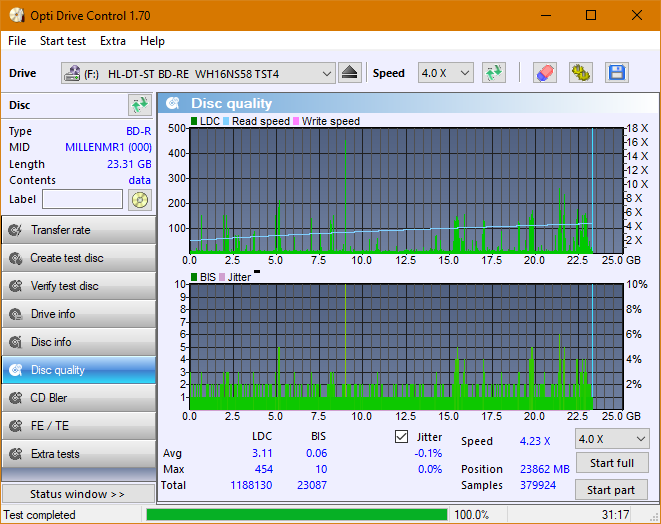
Task: Click the options gear icon in toolbar
Action: click(x=580, y=73)
